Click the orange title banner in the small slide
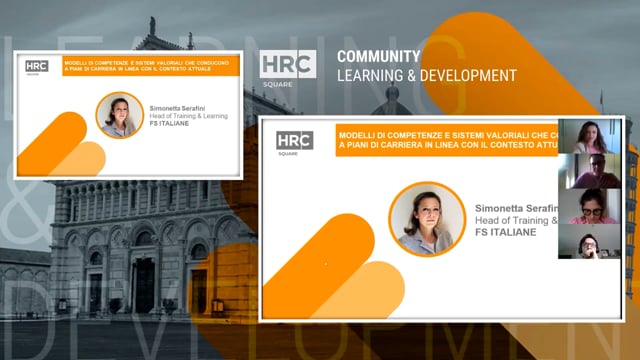 click(x=151, y=66)
